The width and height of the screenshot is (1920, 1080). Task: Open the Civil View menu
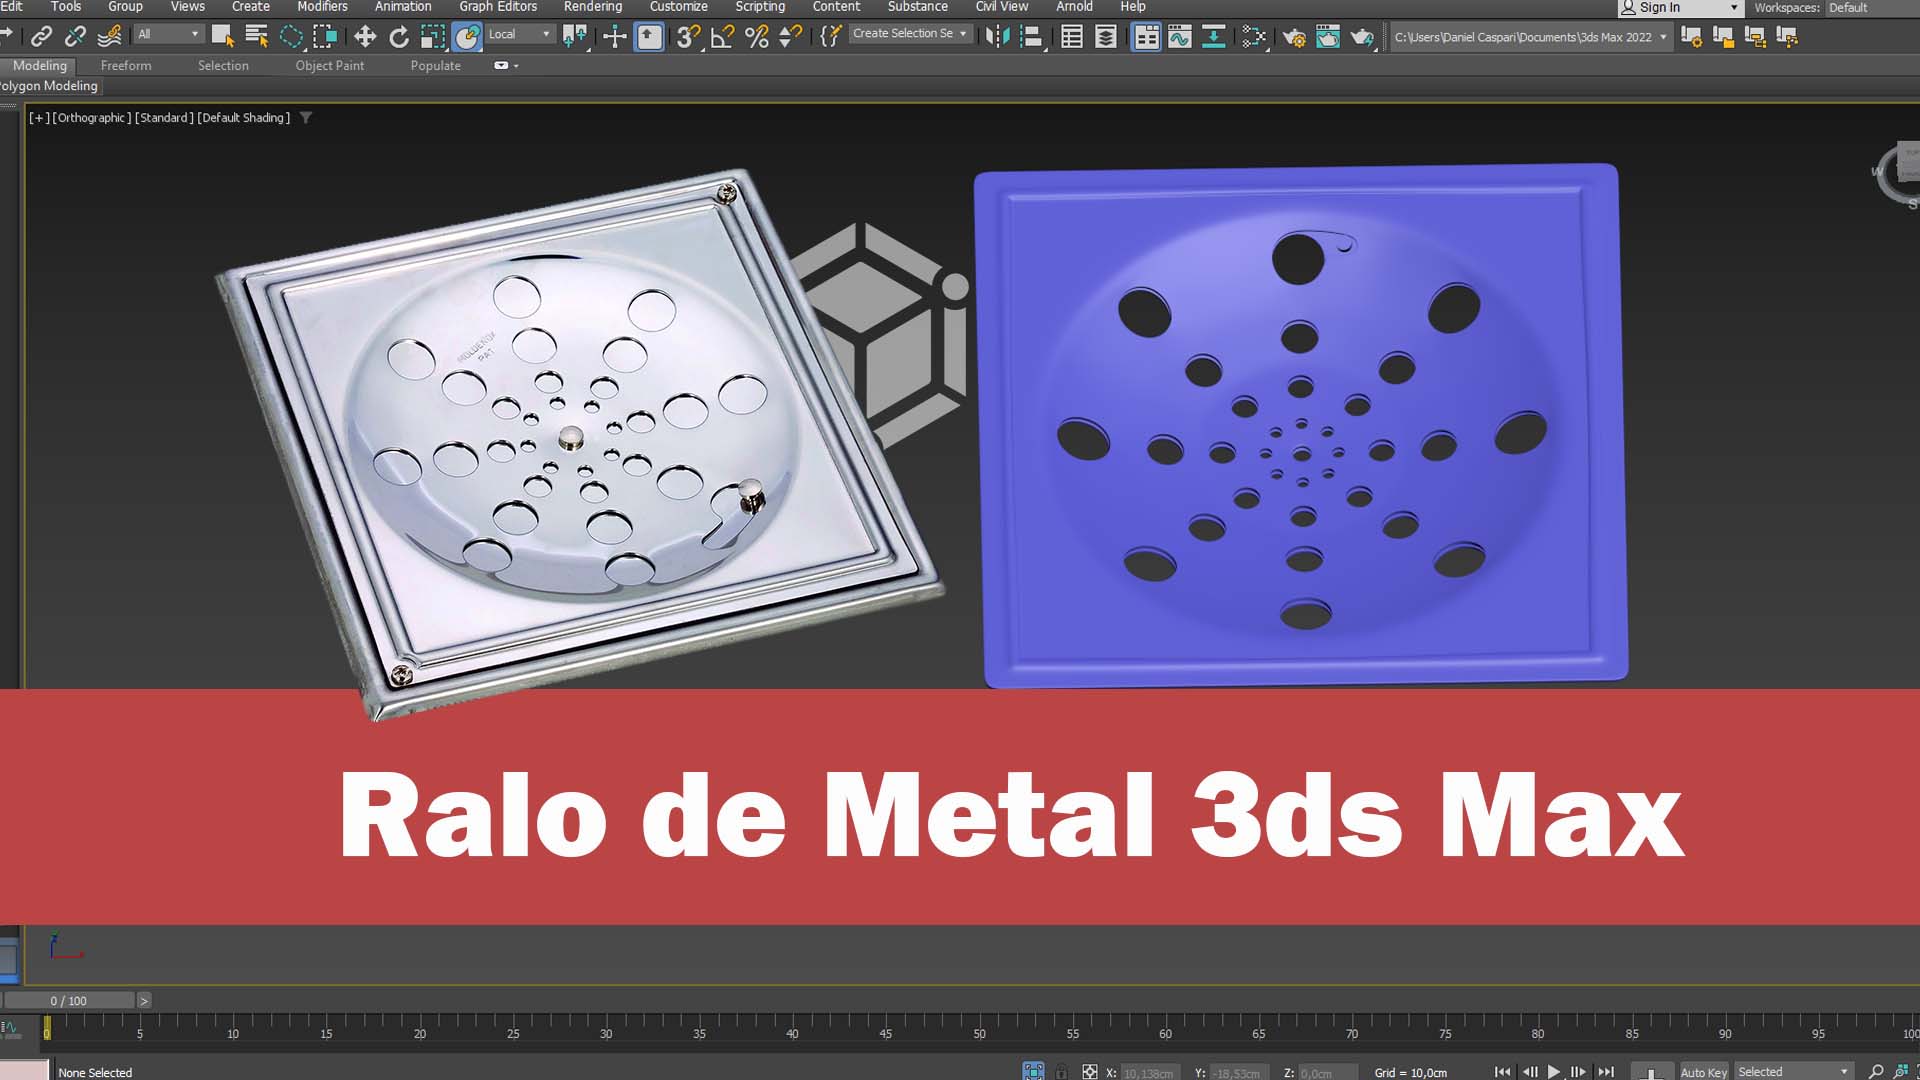pos(1001,7)
